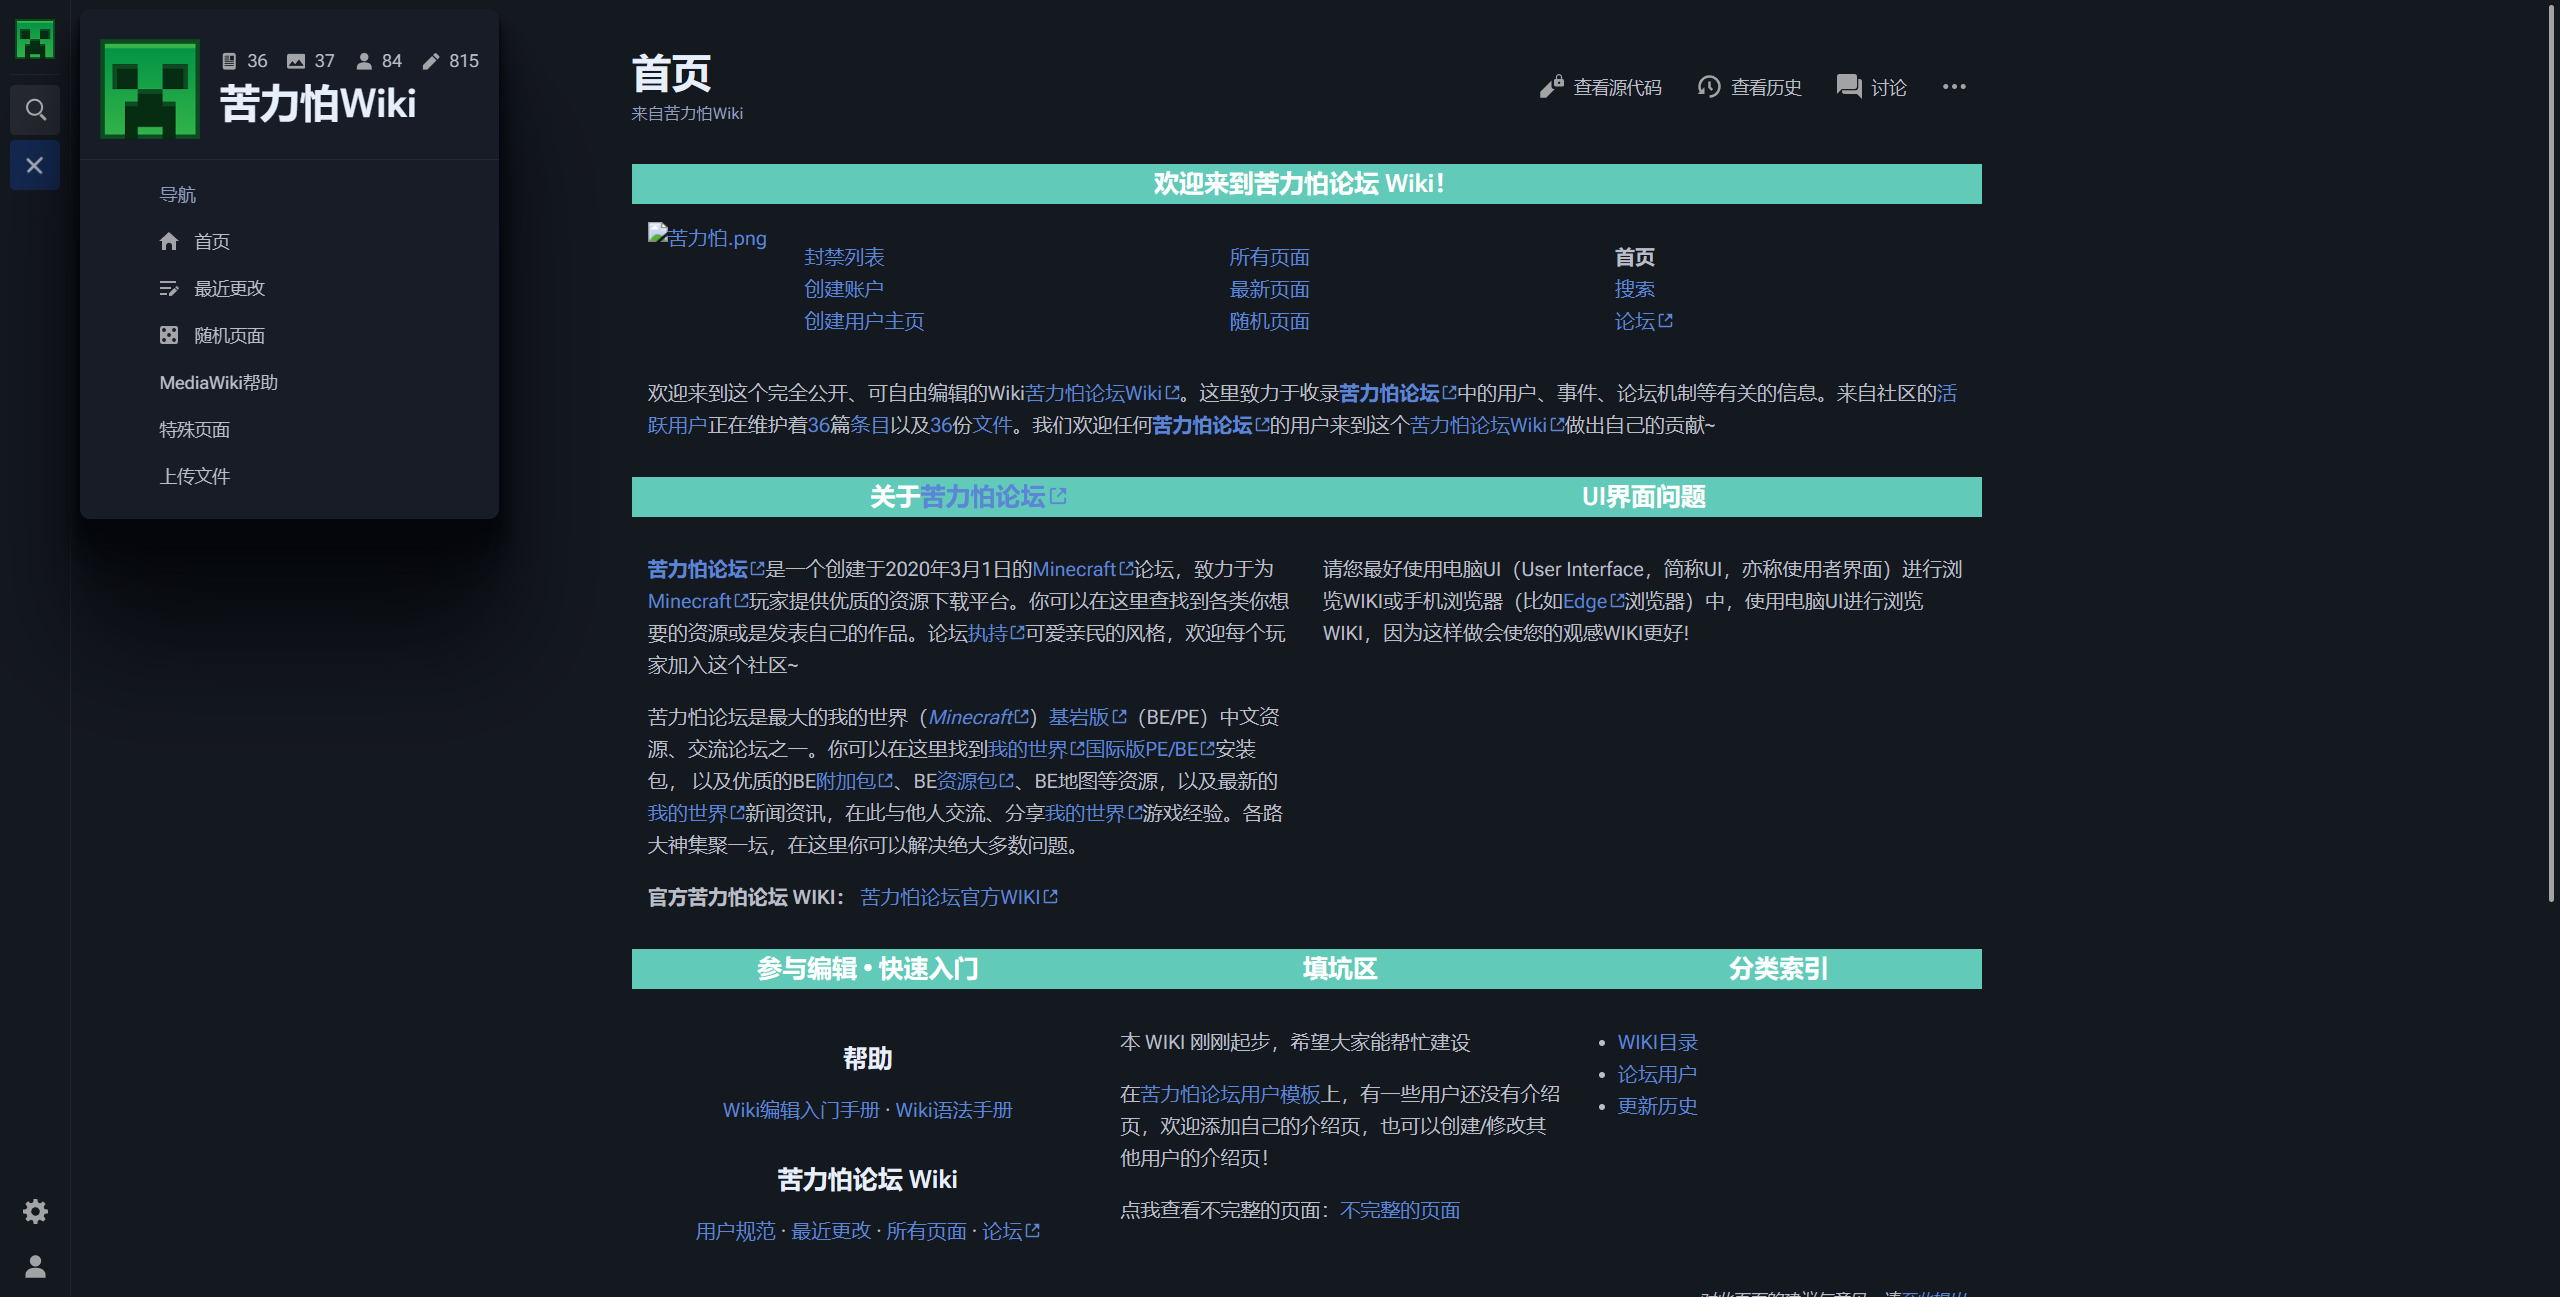The height and width of the screenshot is (1297, 2560).
Task: Click the creeper logo in the left rail
Action: point(35,40)
